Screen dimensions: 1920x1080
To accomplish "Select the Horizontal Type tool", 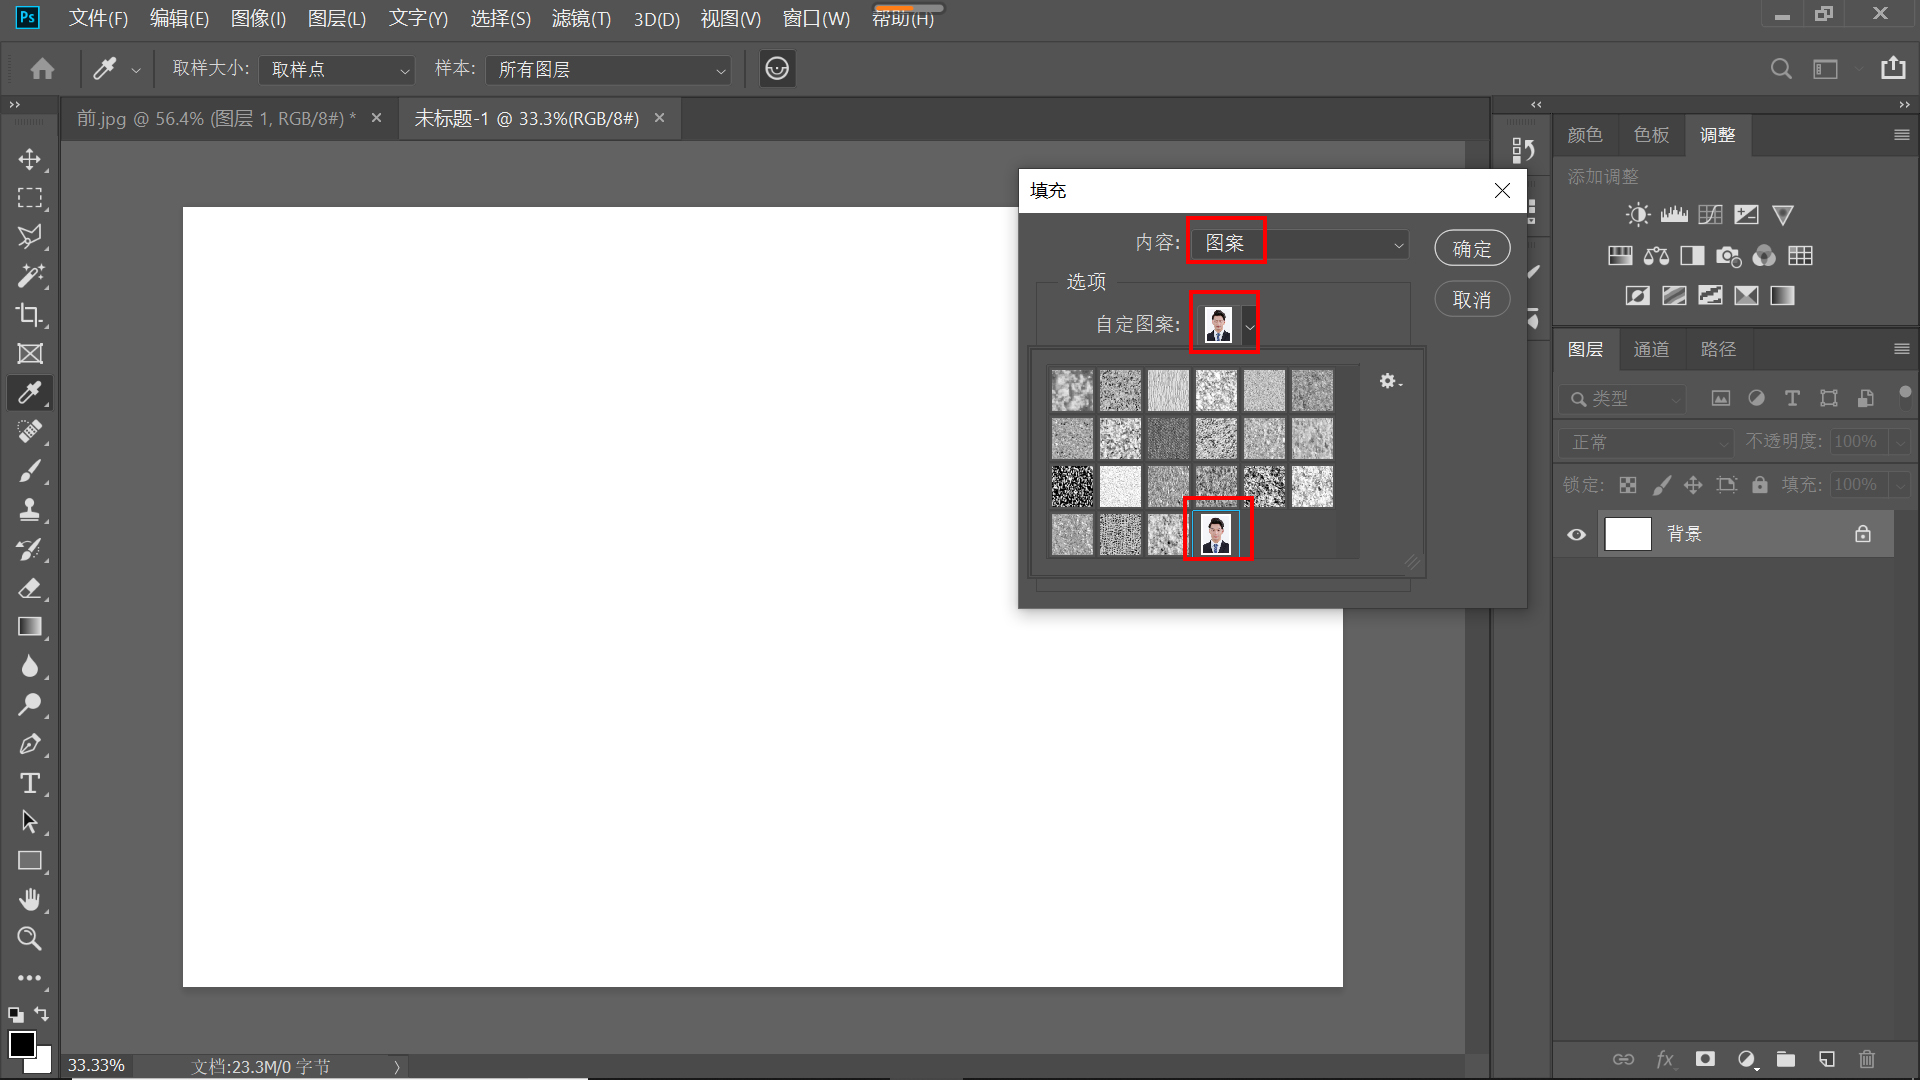I will tap(30, 783).
